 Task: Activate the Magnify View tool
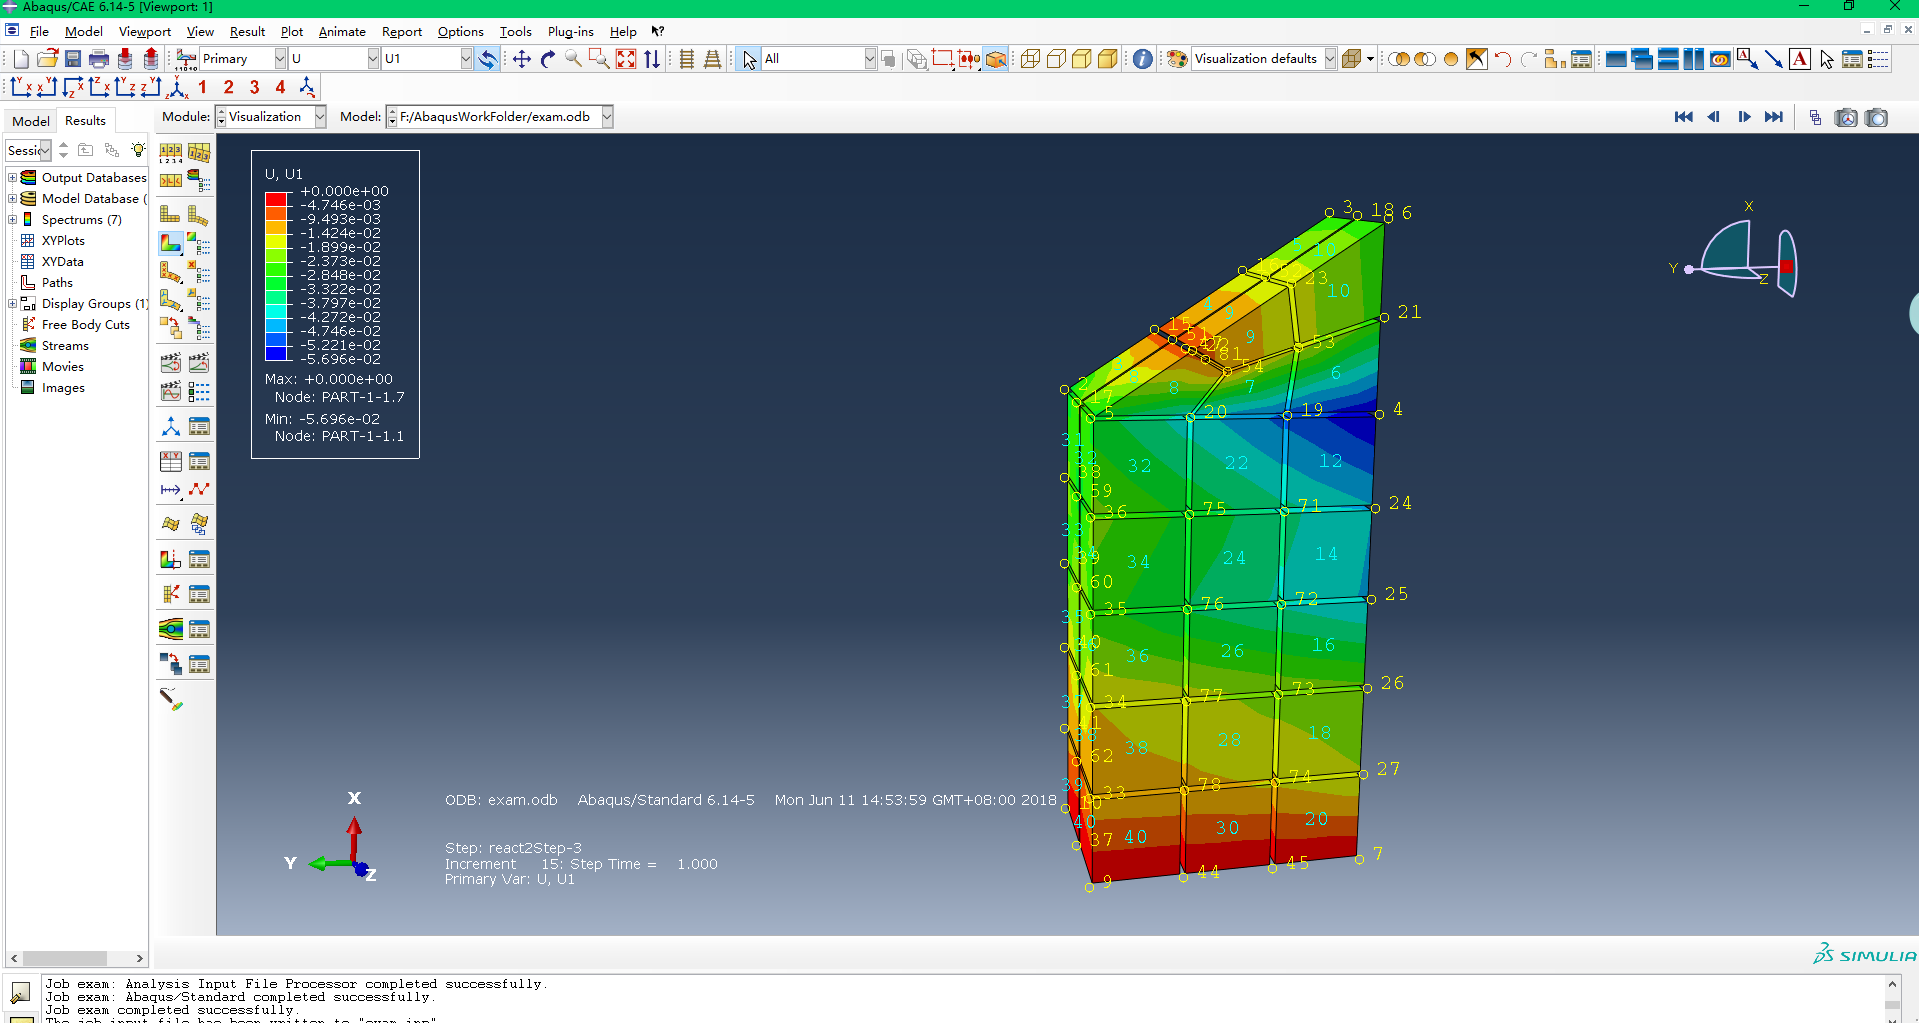pos(573,59)
